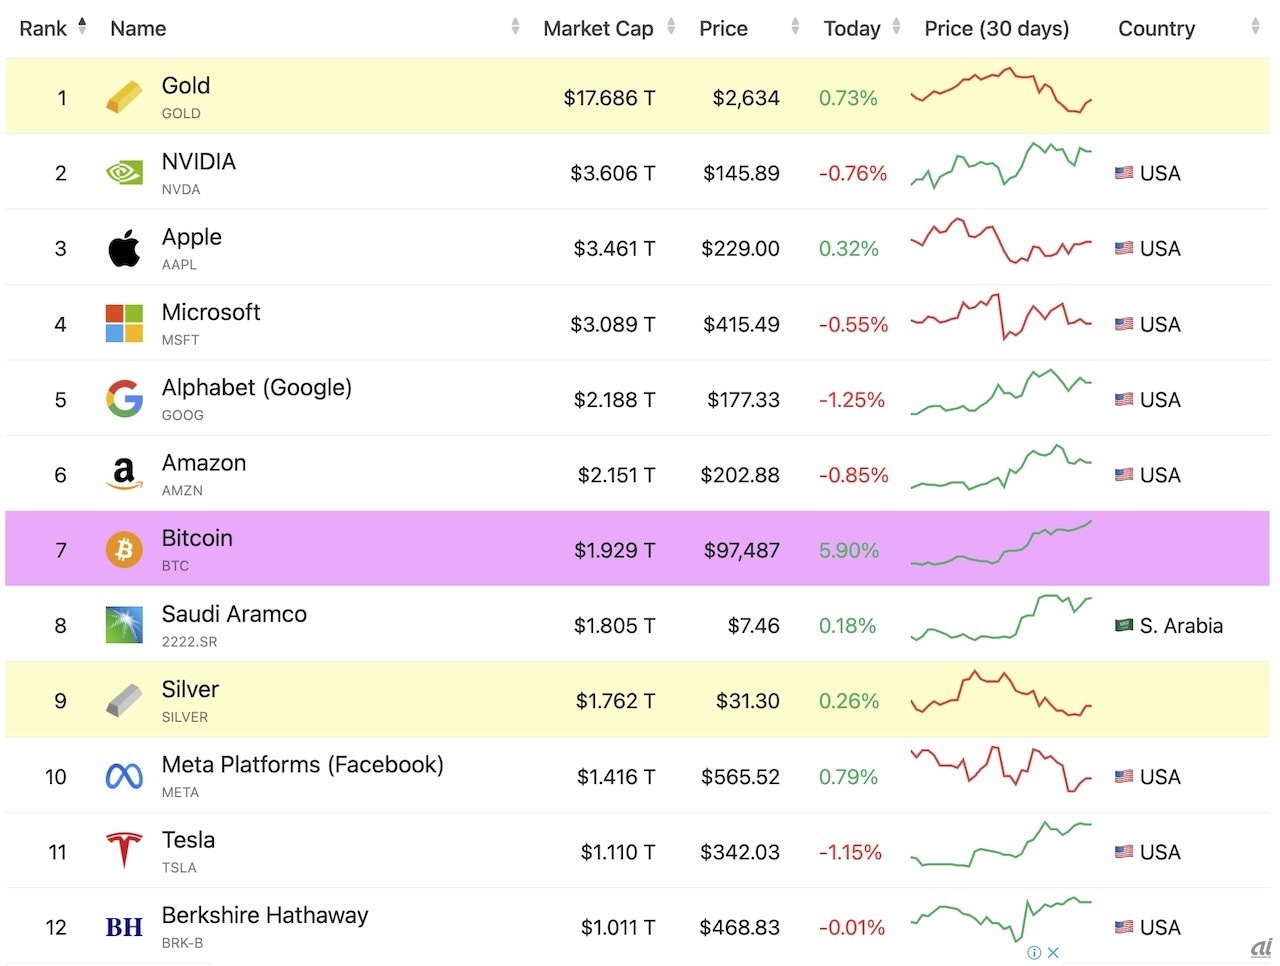Click Bitcoin's 5.90% daily change
The image size is (1280, 966).
849,550
